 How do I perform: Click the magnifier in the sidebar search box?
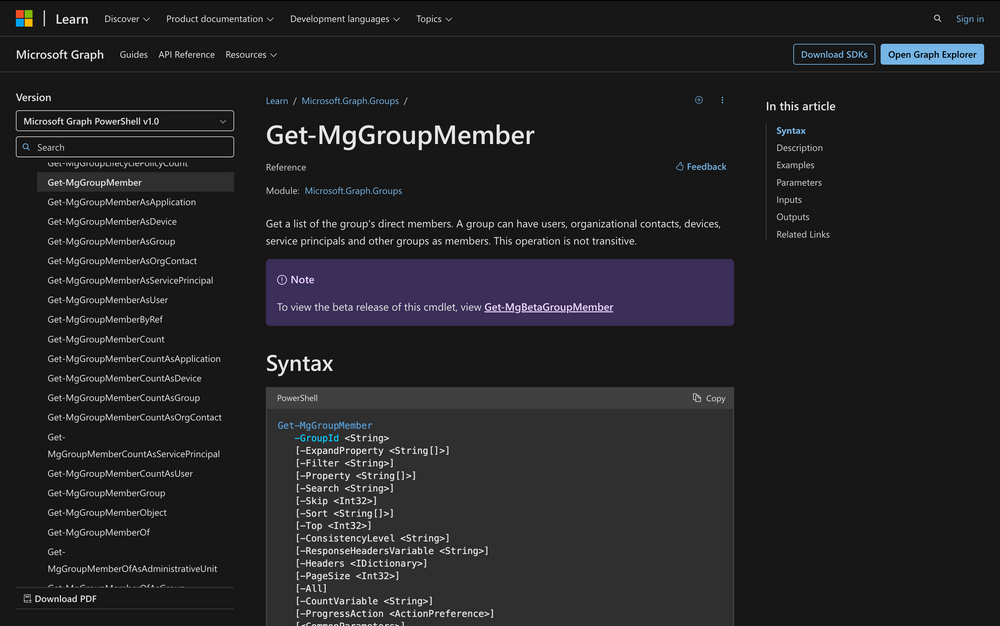coord(27,146)
